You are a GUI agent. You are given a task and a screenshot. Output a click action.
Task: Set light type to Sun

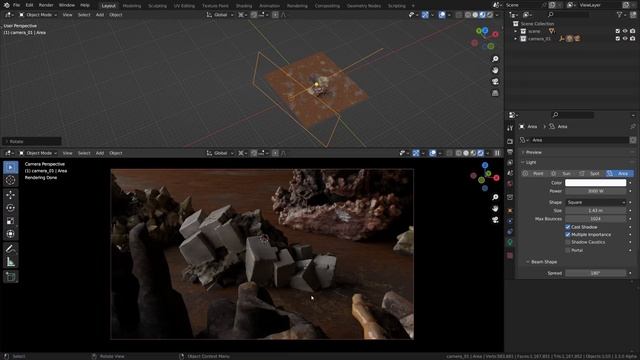pos(562,173)
